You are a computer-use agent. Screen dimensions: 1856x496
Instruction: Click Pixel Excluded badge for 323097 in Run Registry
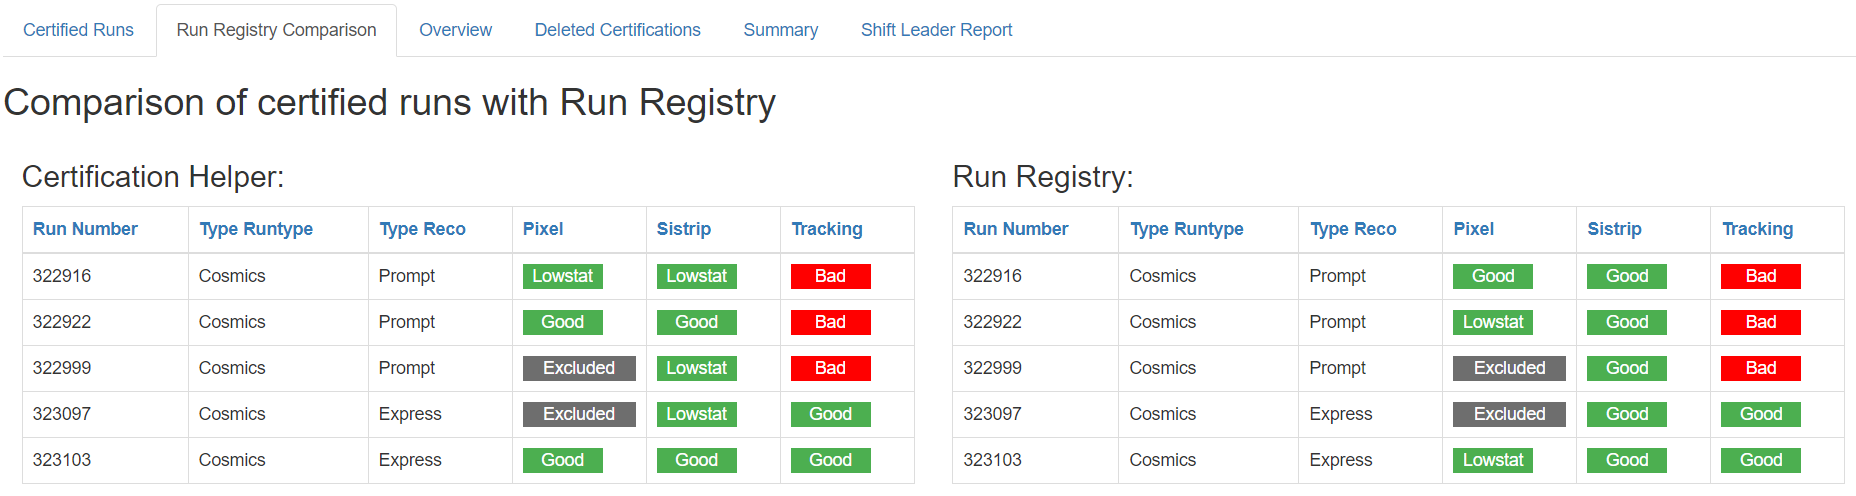pyautogui.click(x=1510, y=414)
